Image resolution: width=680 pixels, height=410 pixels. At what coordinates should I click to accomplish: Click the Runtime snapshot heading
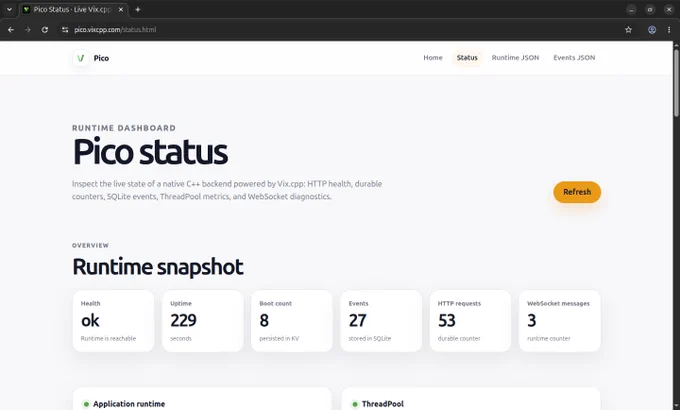pos(158,267)
